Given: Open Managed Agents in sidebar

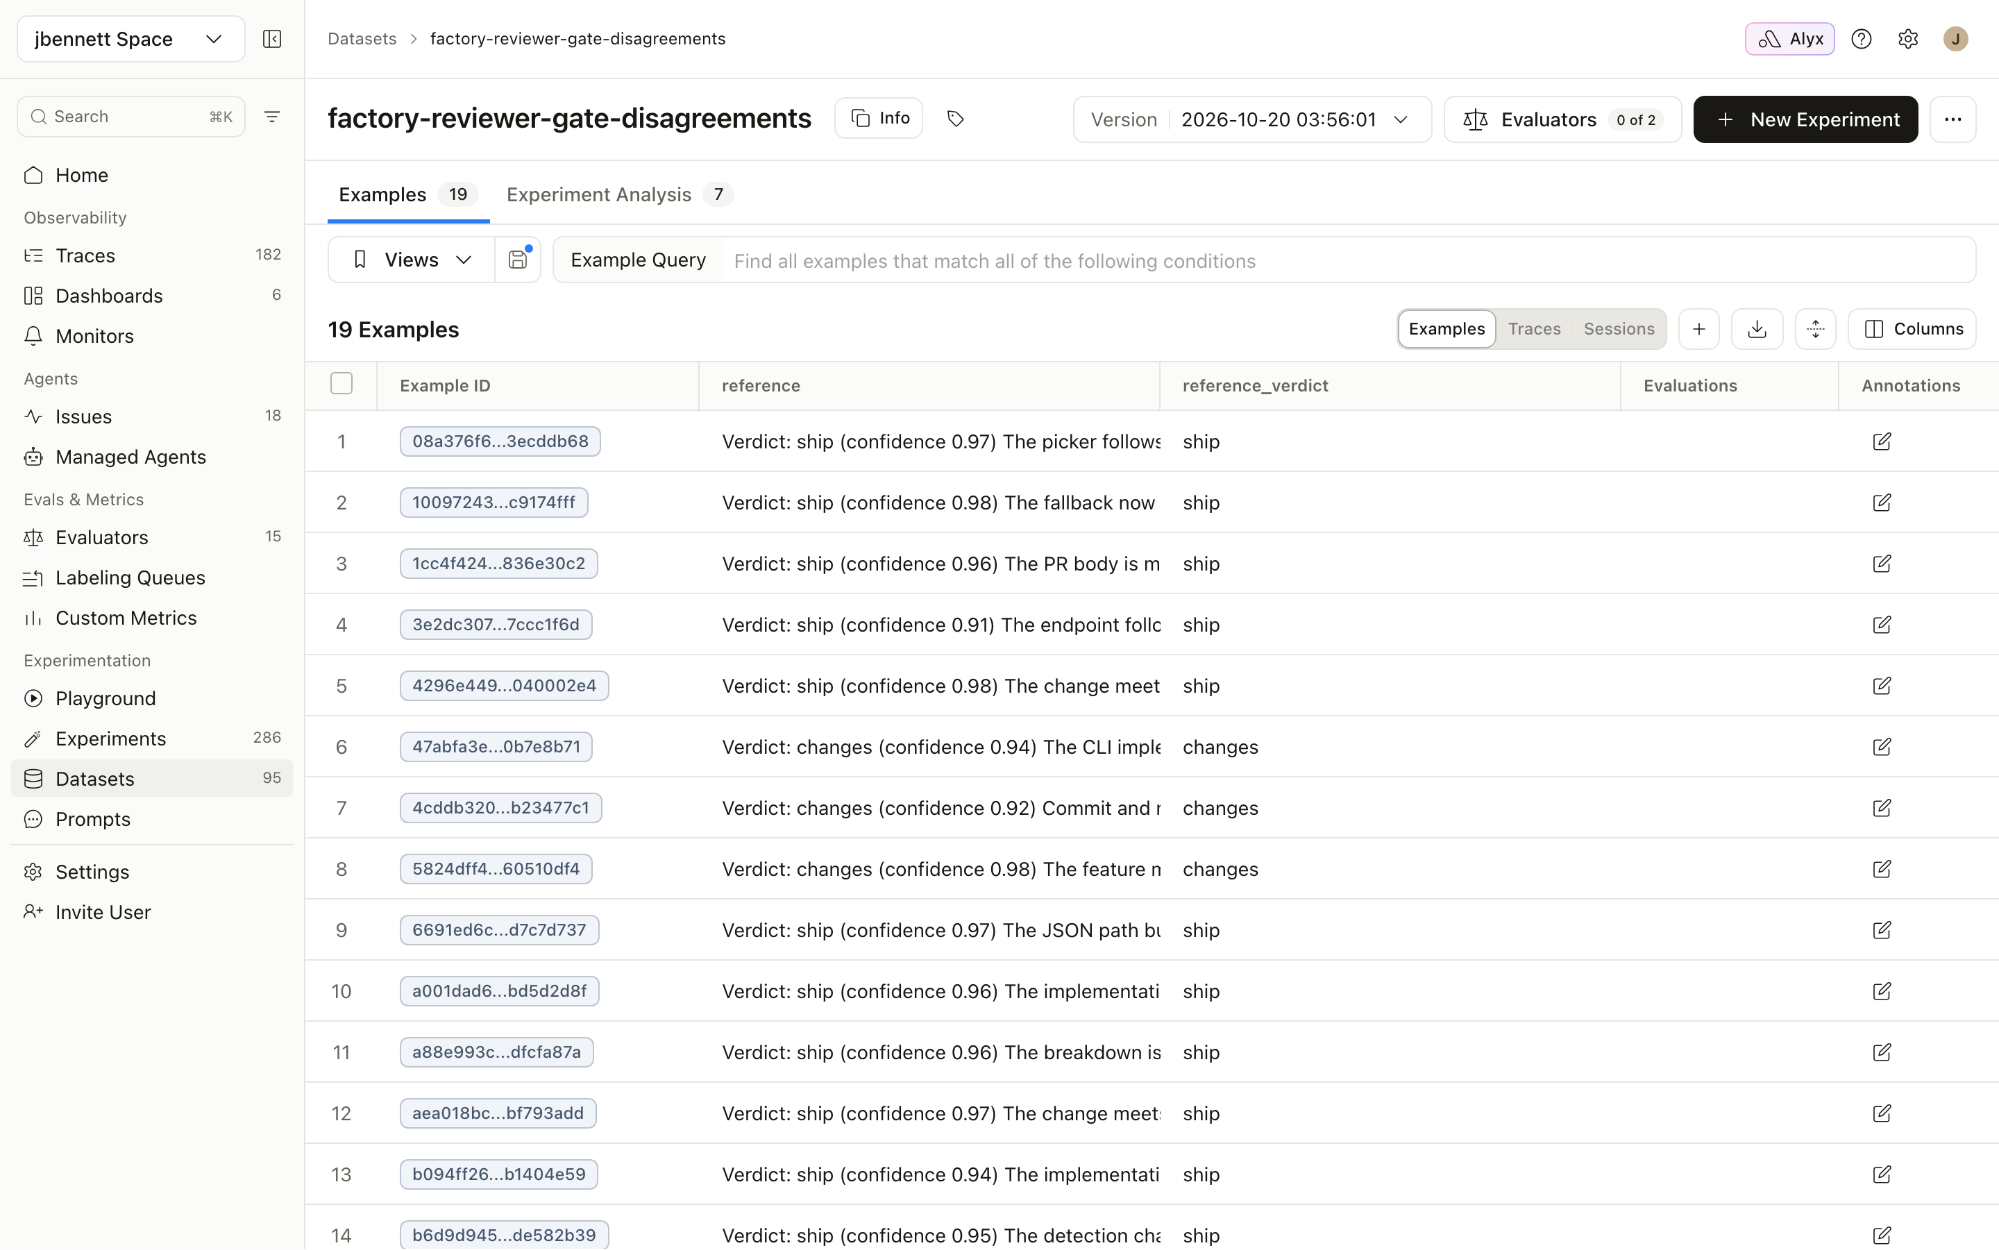Looking at the screenshot, I should 152,457.
